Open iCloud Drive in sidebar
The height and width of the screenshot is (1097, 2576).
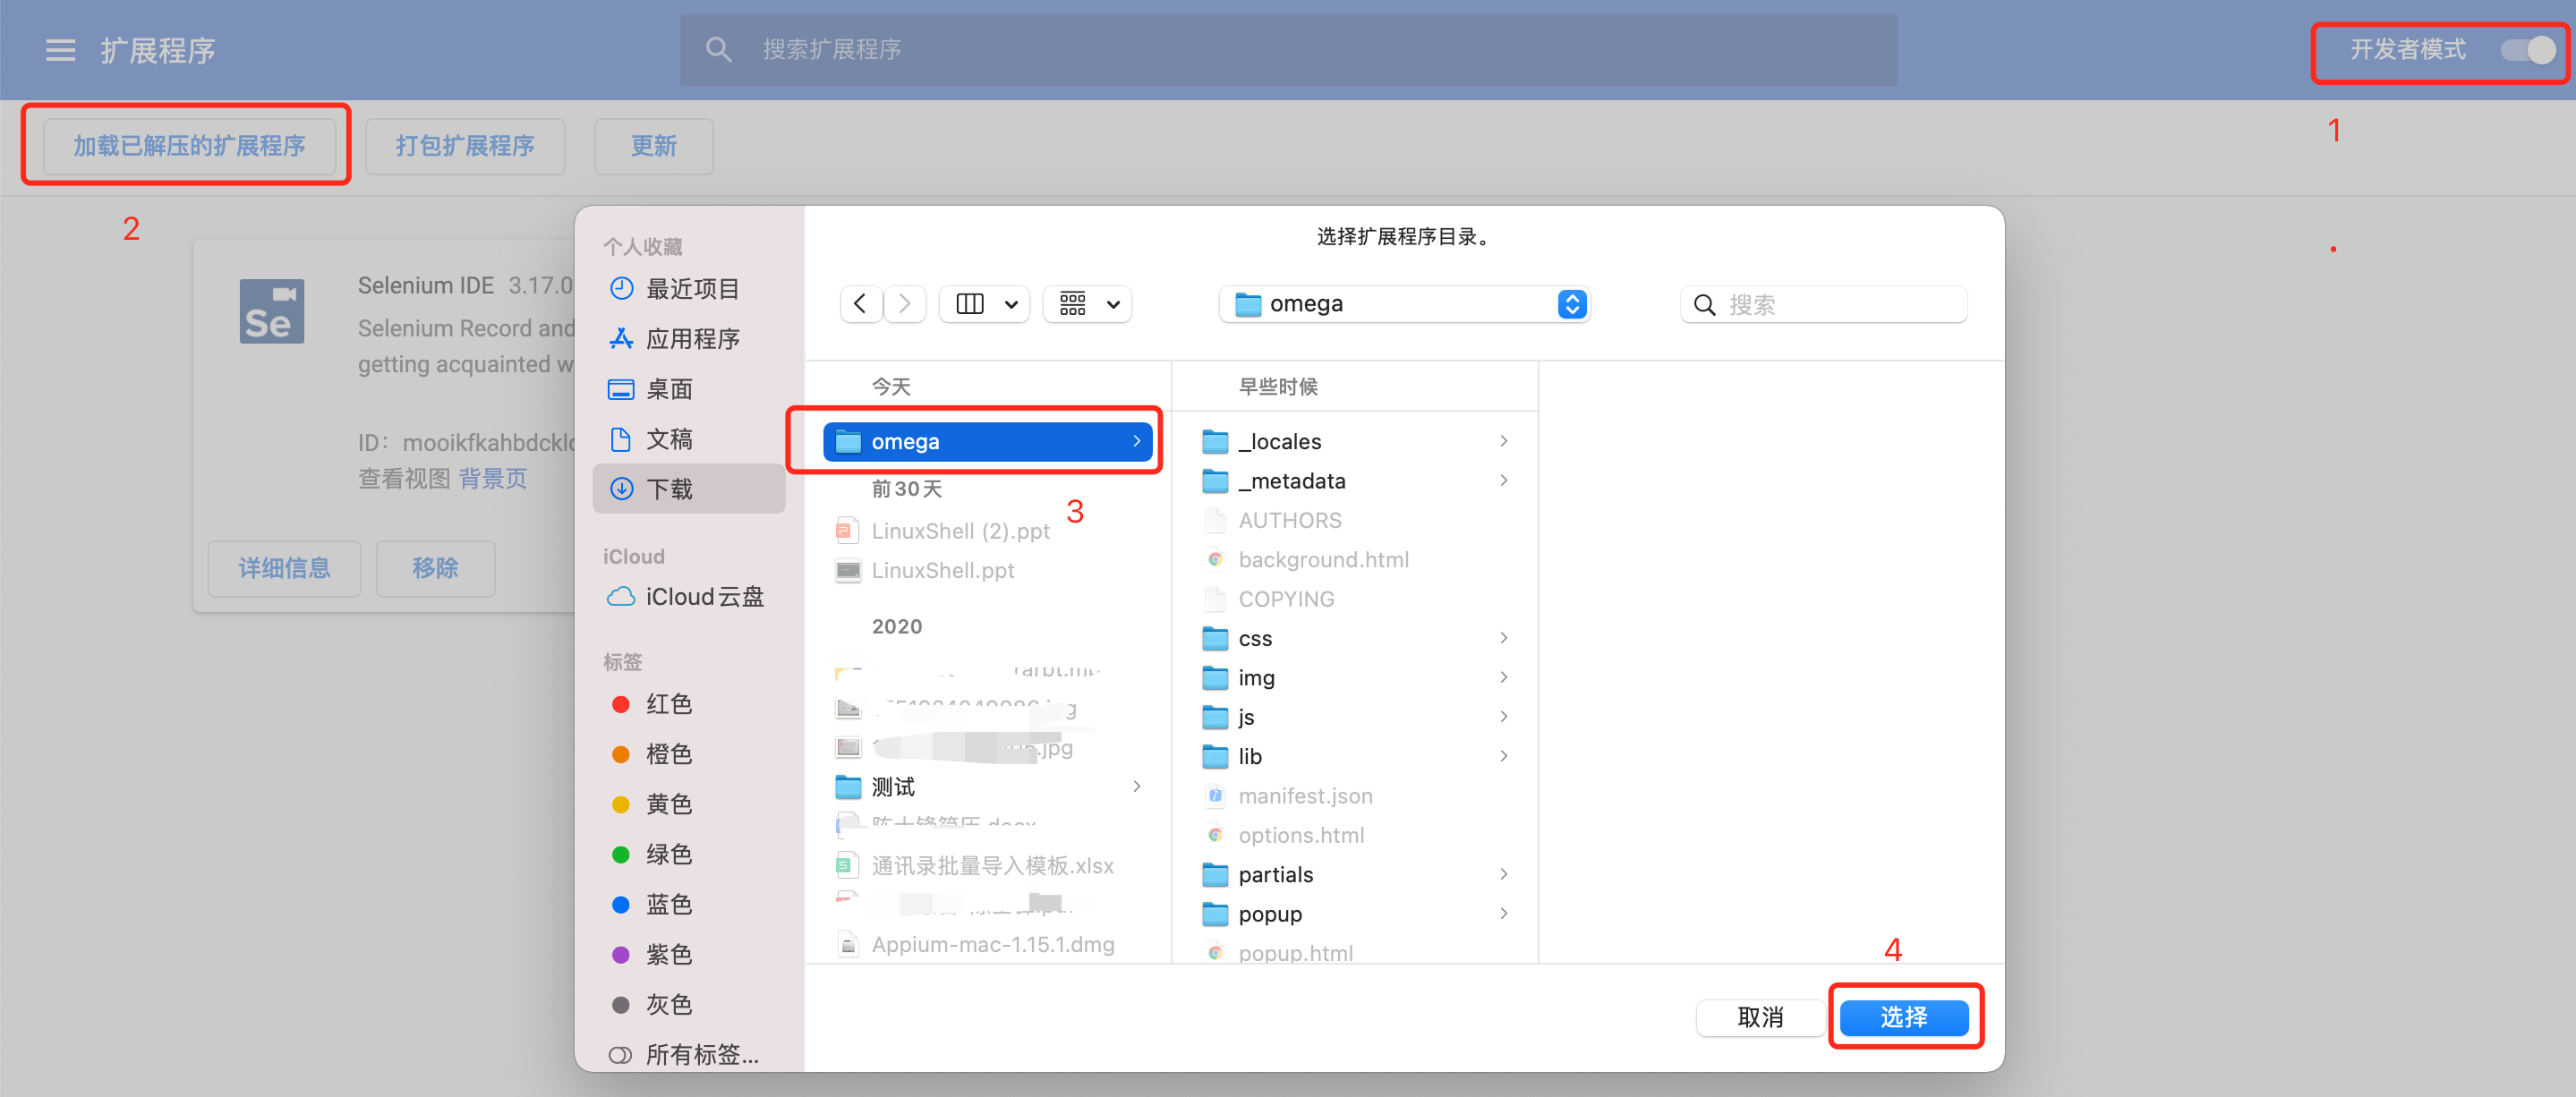(x=704, y=597)
